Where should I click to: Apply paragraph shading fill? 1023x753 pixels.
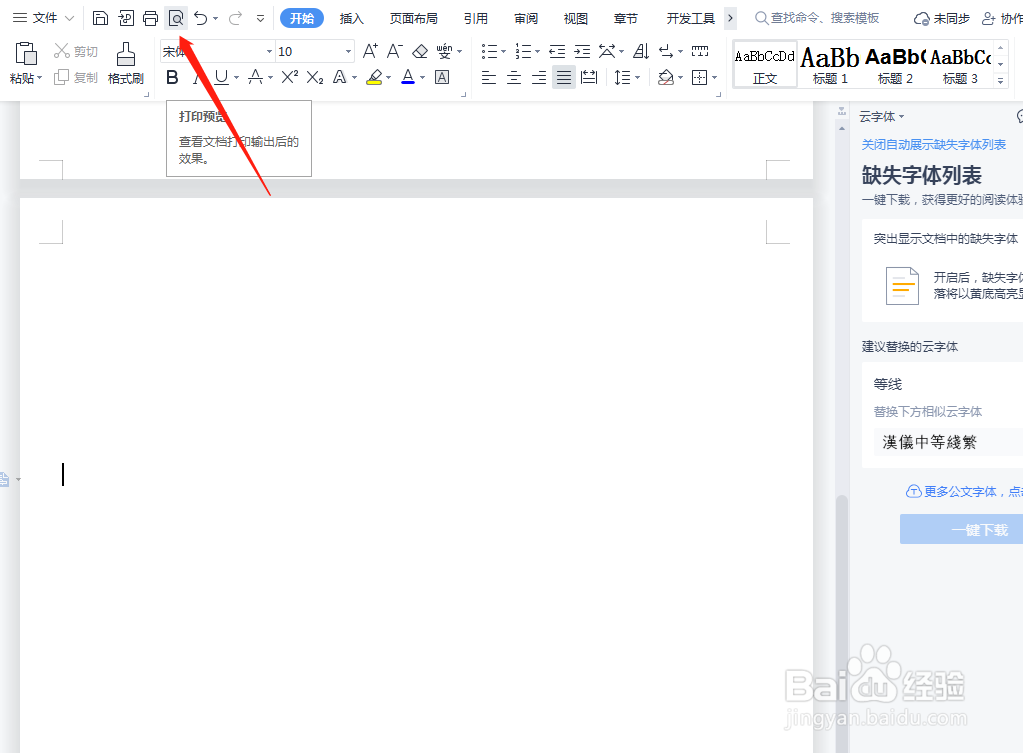[666, 78]
